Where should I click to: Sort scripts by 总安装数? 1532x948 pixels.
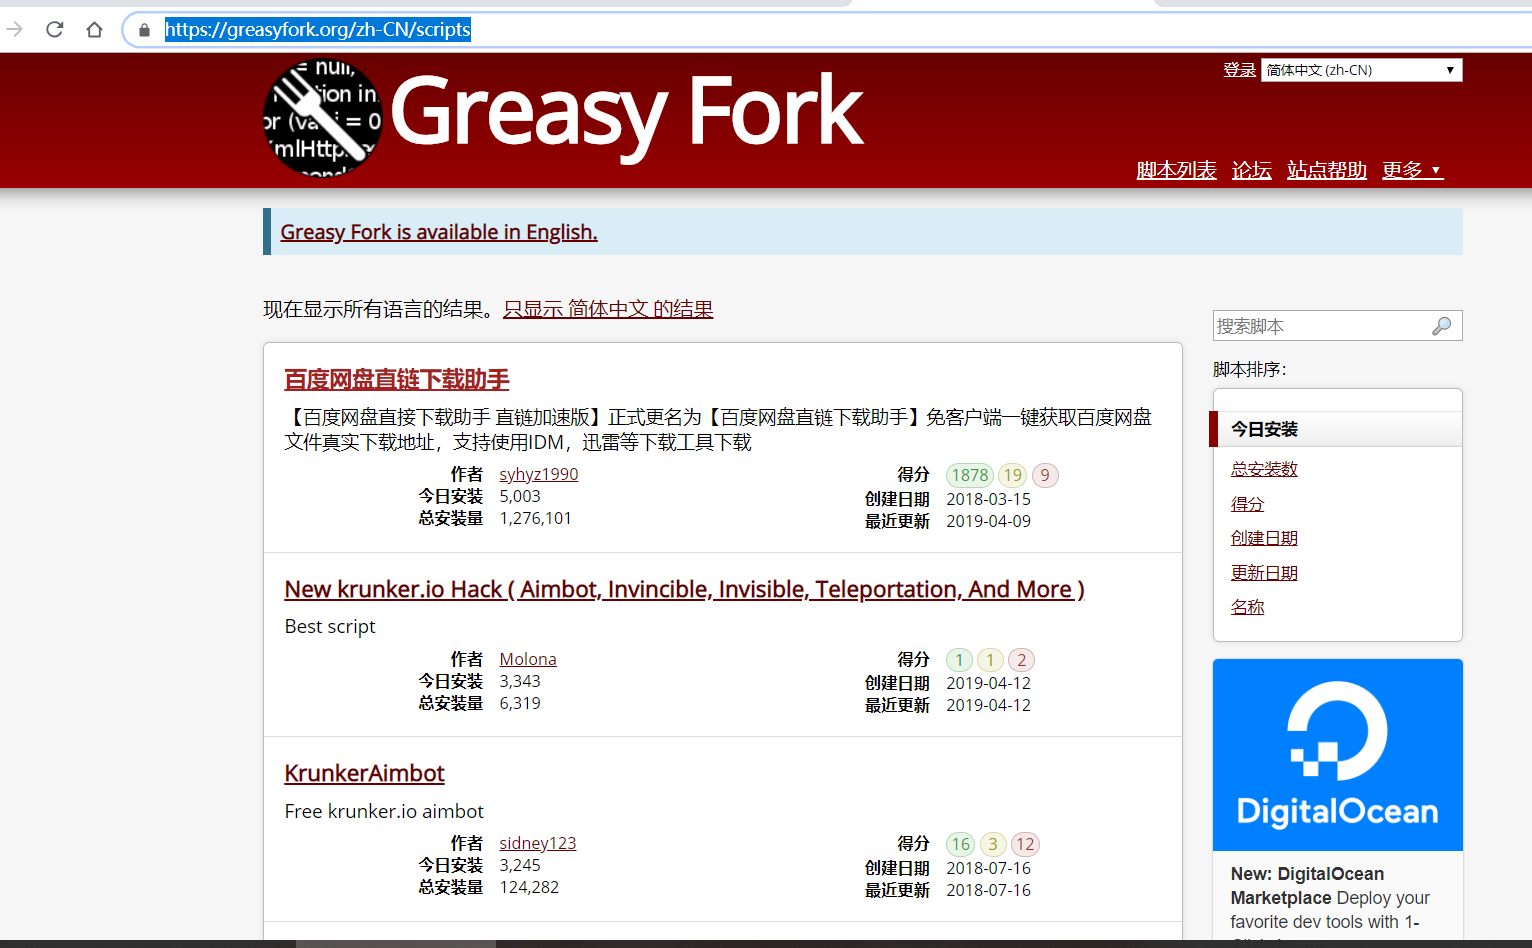(1264, 469)
